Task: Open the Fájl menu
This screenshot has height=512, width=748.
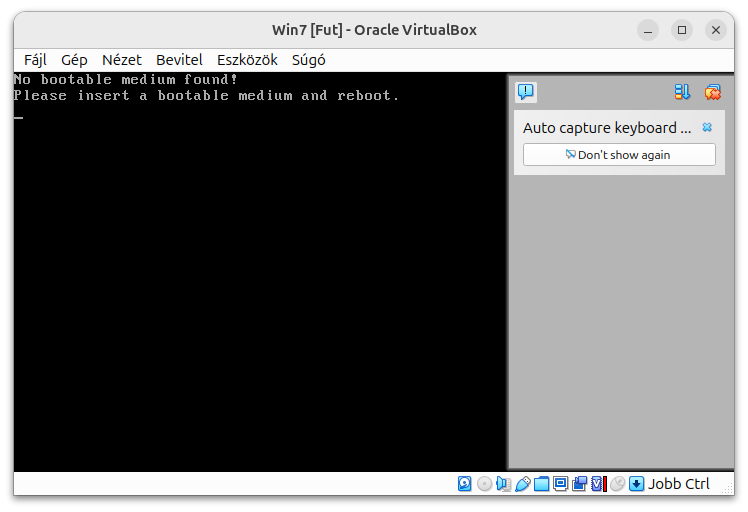Action: (35, 60)
